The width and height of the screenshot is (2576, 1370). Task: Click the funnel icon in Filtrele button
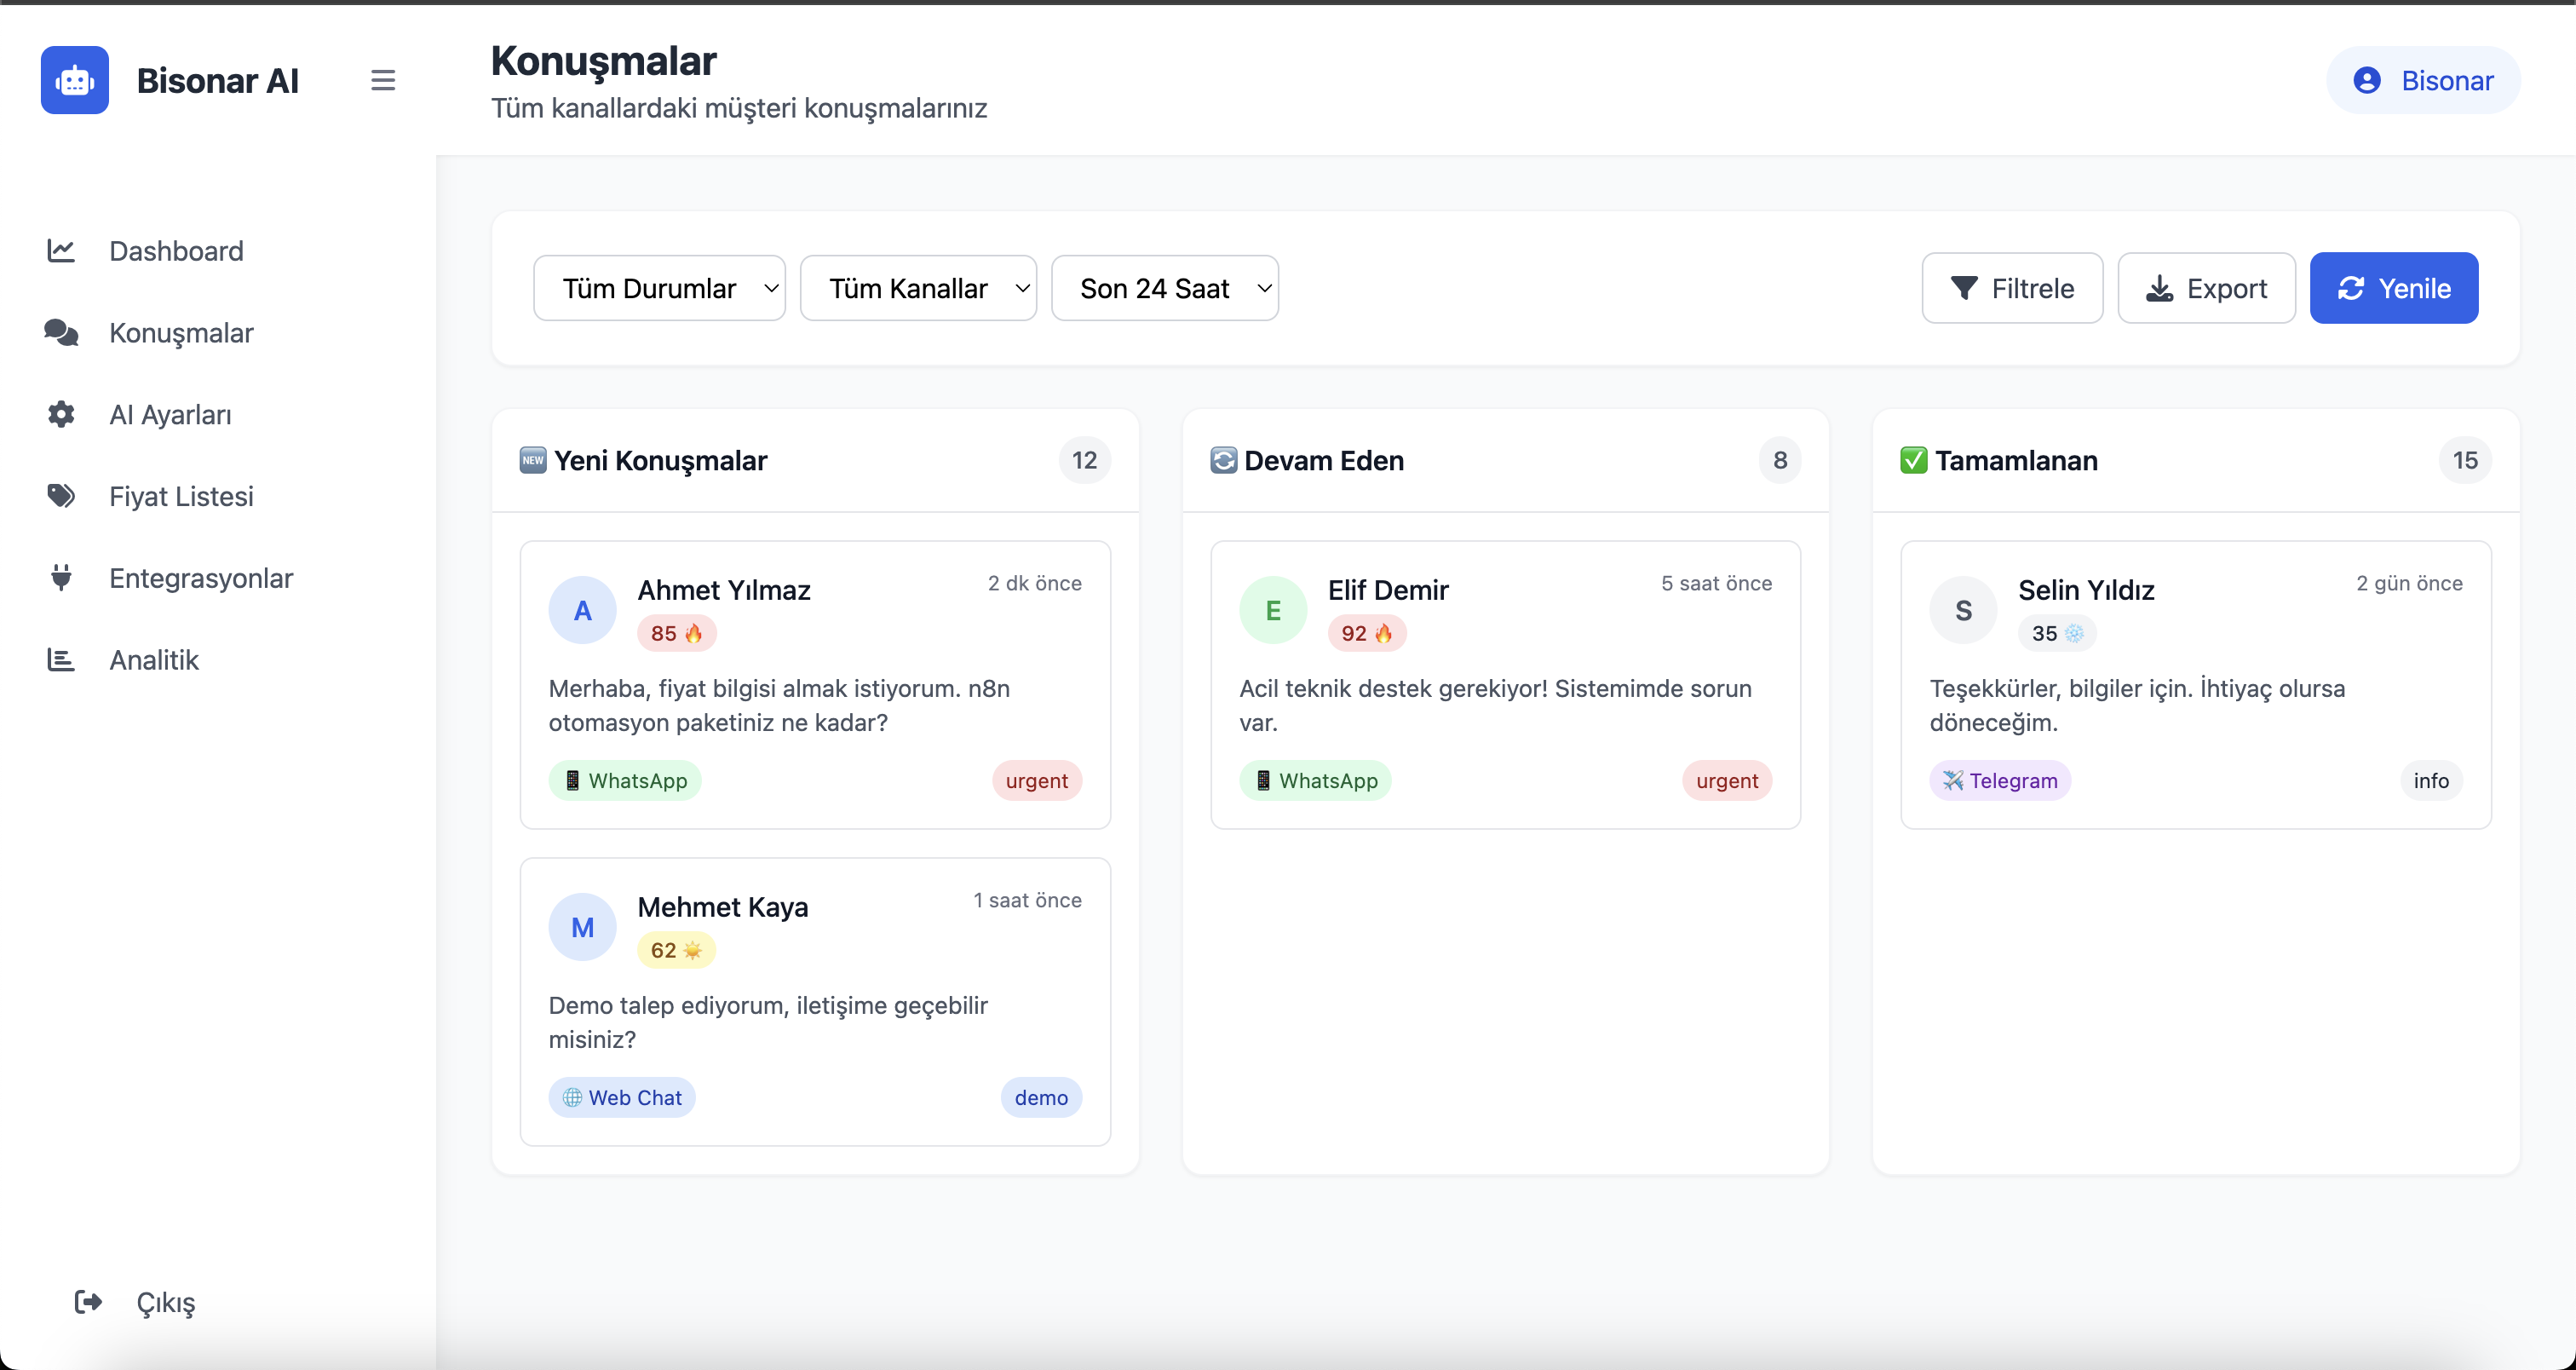pos(1963,288)
